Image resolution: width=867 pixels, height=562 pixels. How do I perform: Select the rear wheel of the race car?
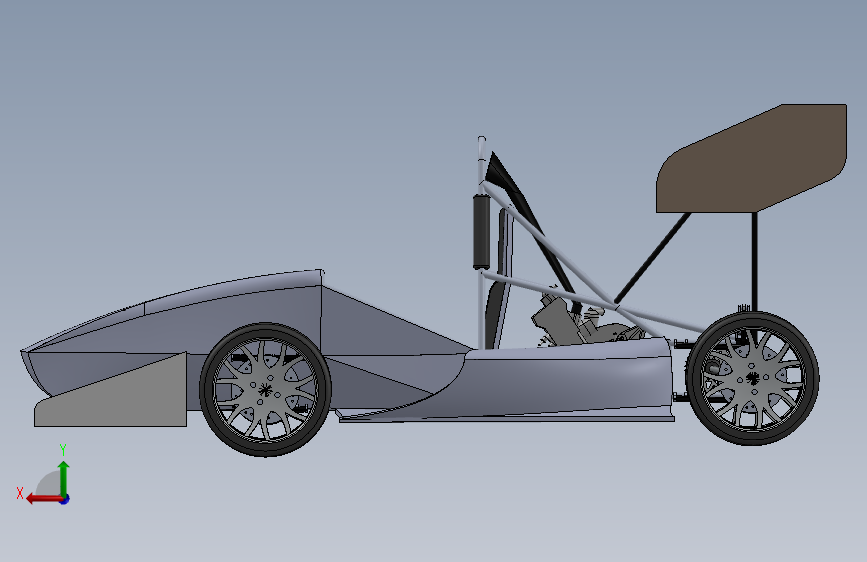click(x=753, y=378)
